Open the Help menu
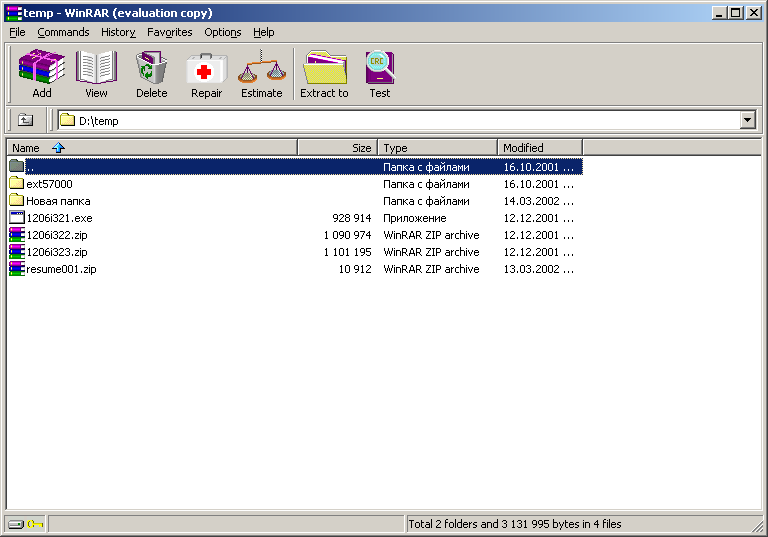Screen dimensions: 768x537 [x=264, y=32]
